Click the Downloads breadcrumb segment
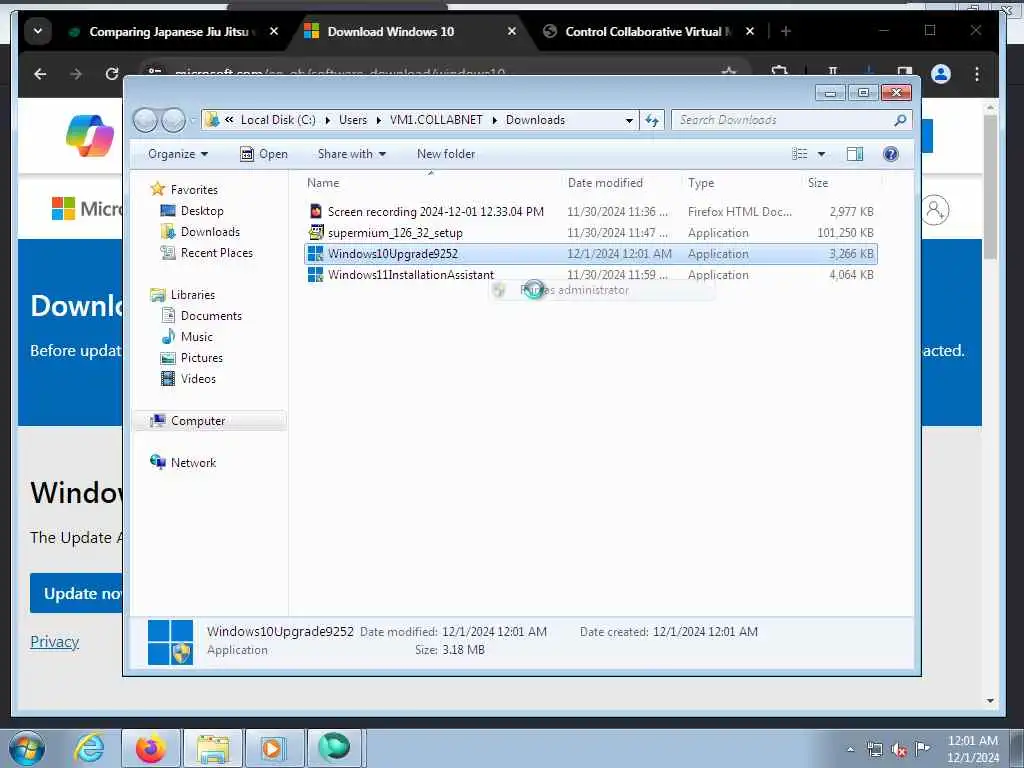The height and width of the screenshot is (768, 1024). tap(536, 120)
